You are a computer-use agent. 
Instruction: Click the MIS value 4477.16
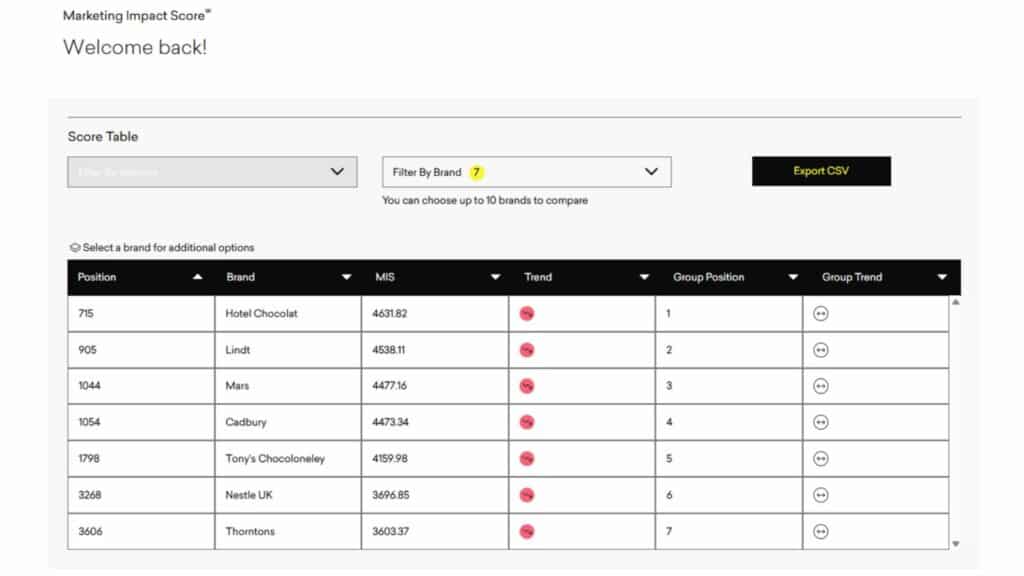(x=389, y=386)
